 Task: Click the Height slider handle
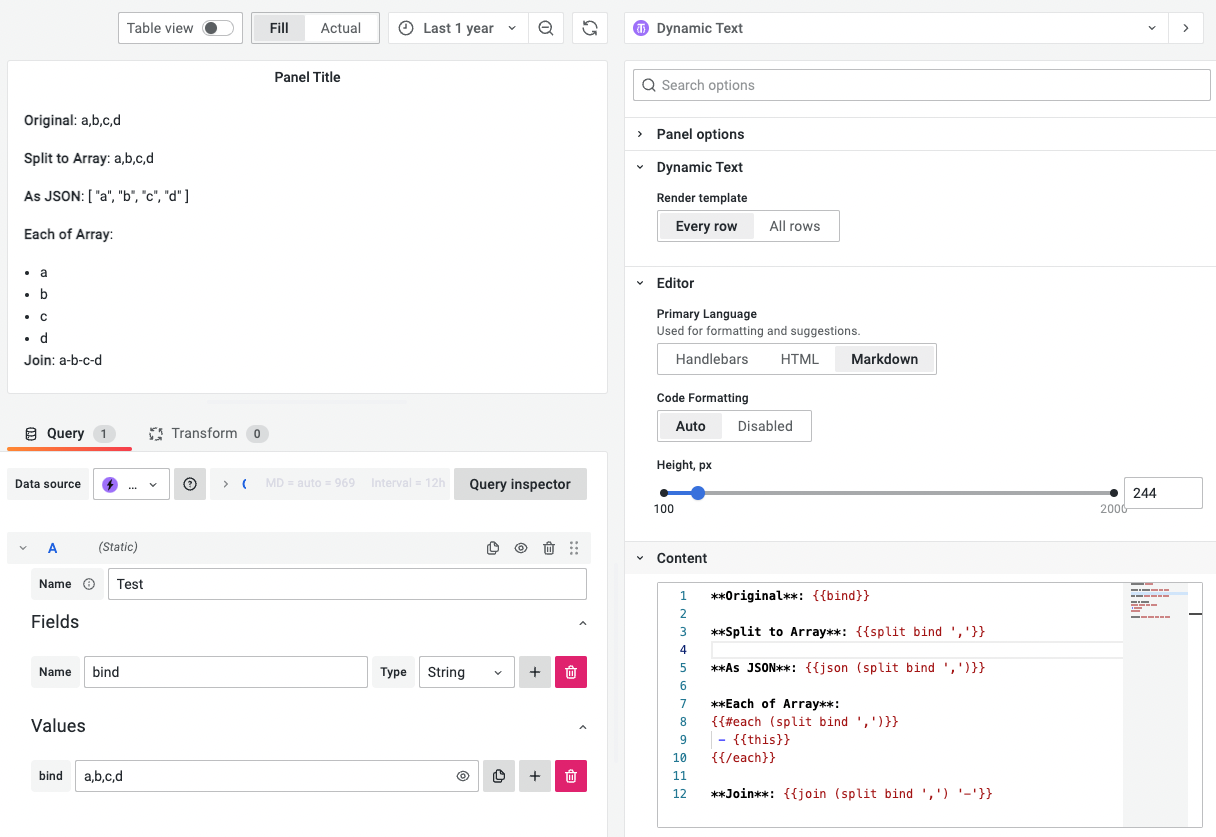point(698,492)
